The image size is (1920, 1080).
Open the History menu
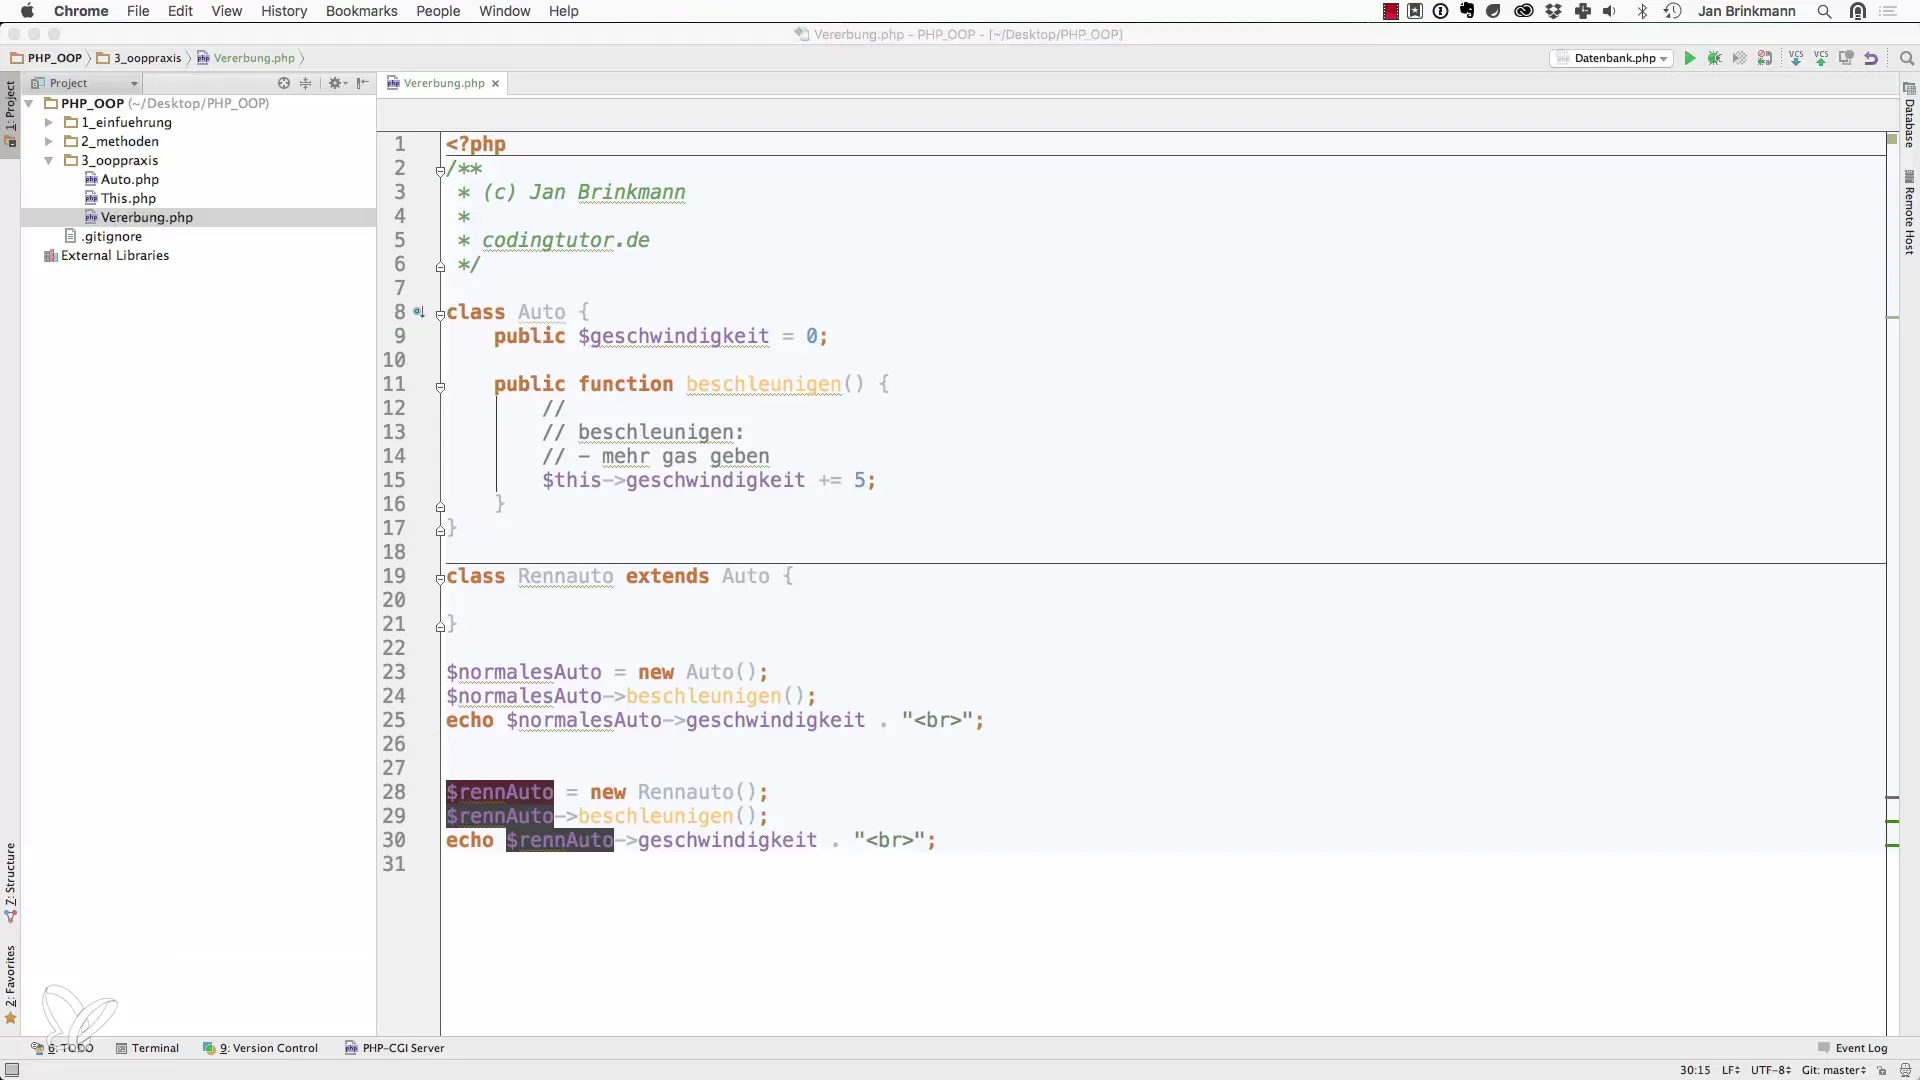[284, 11]
